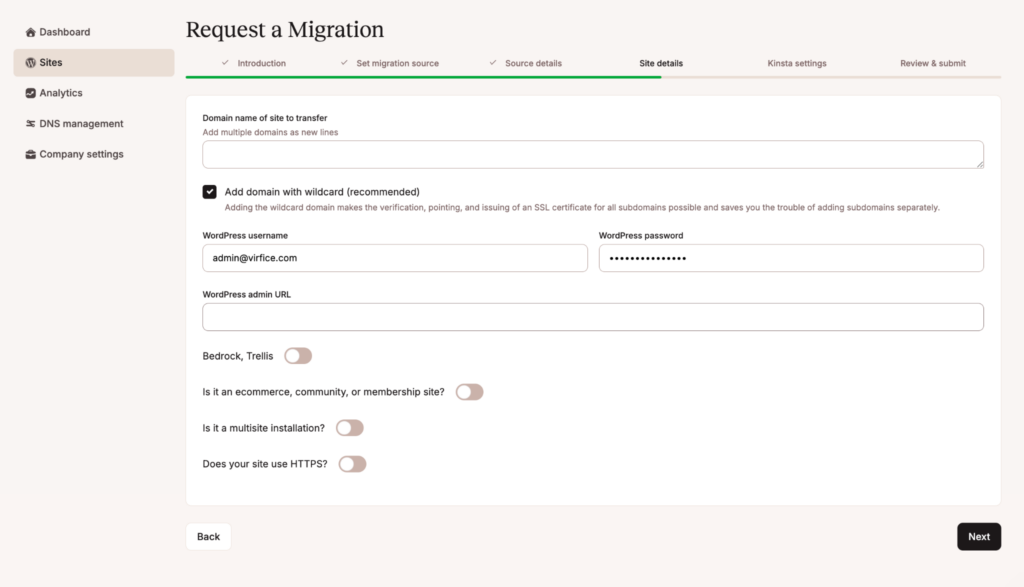Enable the Bedrock, Trellis toggle
Screen dimensions: 1024x587
coord(297,355)
